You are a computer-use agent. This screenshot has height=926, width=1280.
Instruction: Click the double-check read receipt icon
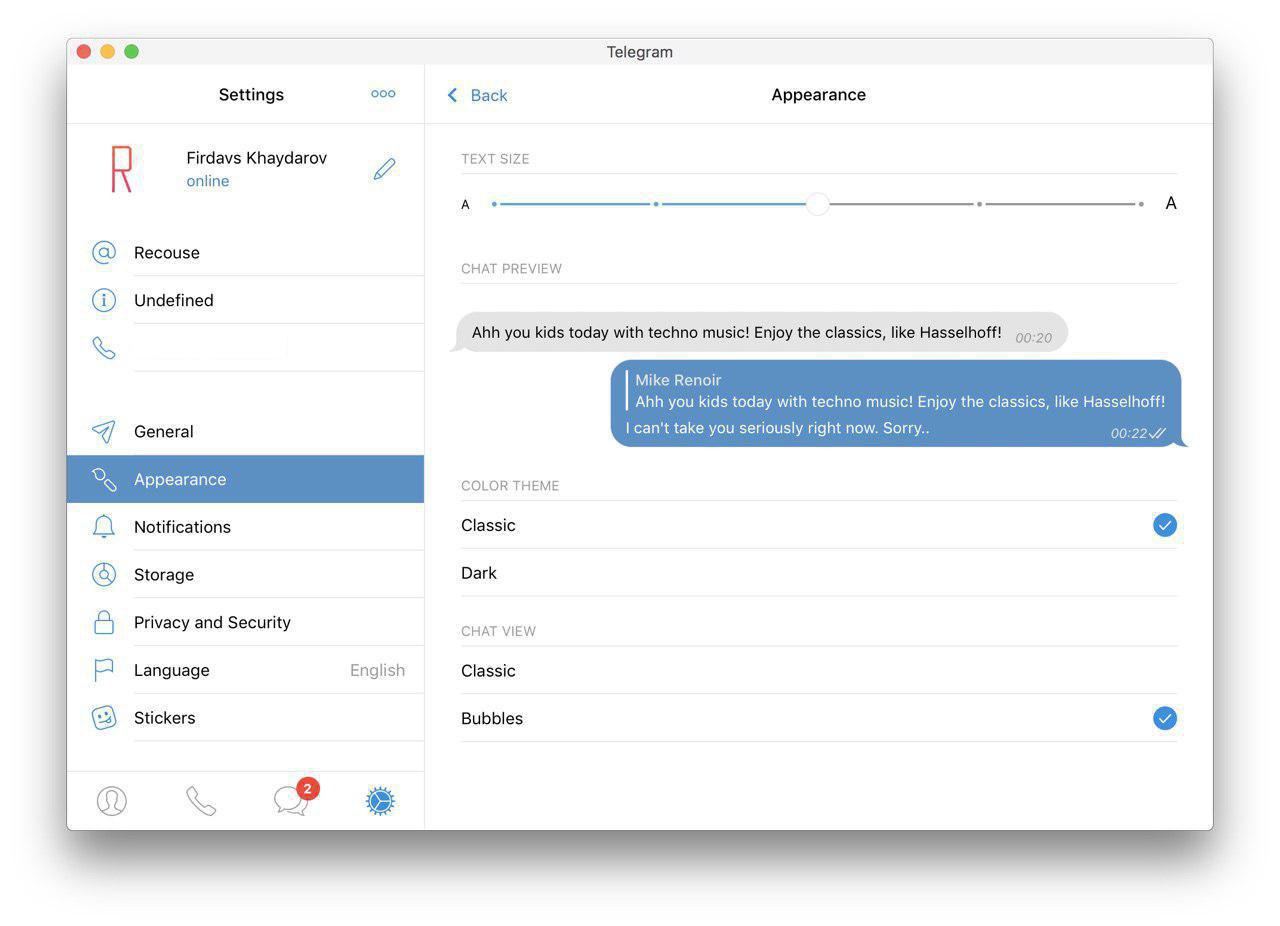coord(1158,433)
